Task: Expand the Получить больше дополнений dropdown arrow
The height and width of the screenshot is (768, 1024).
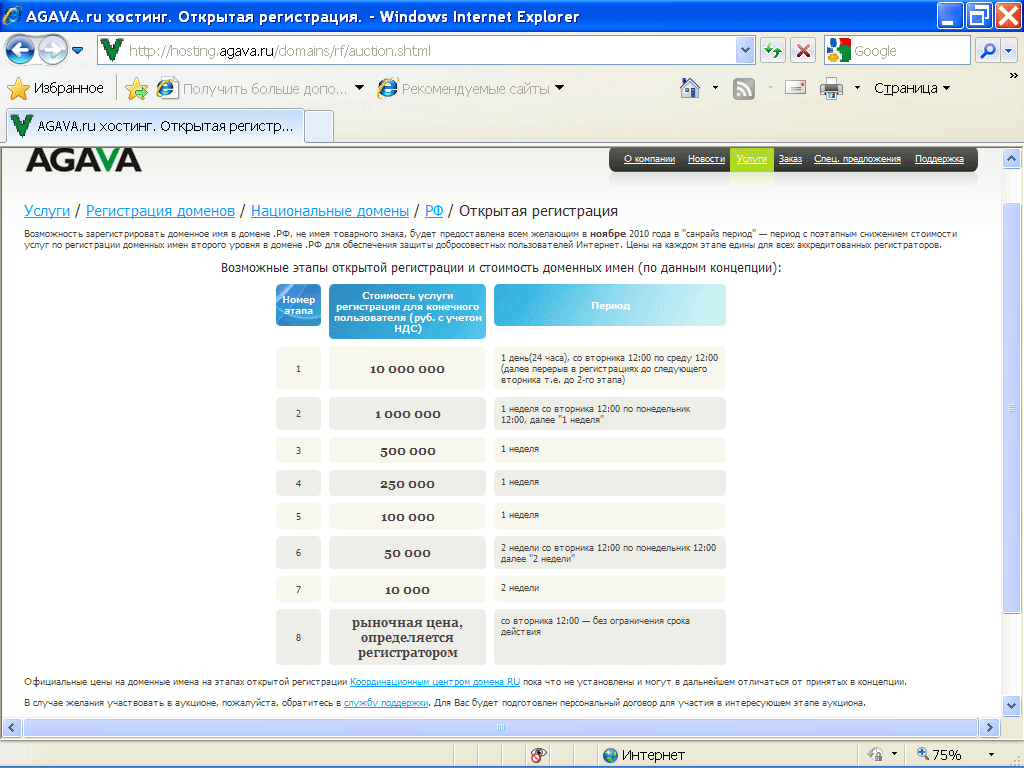Action: point(359,88)
